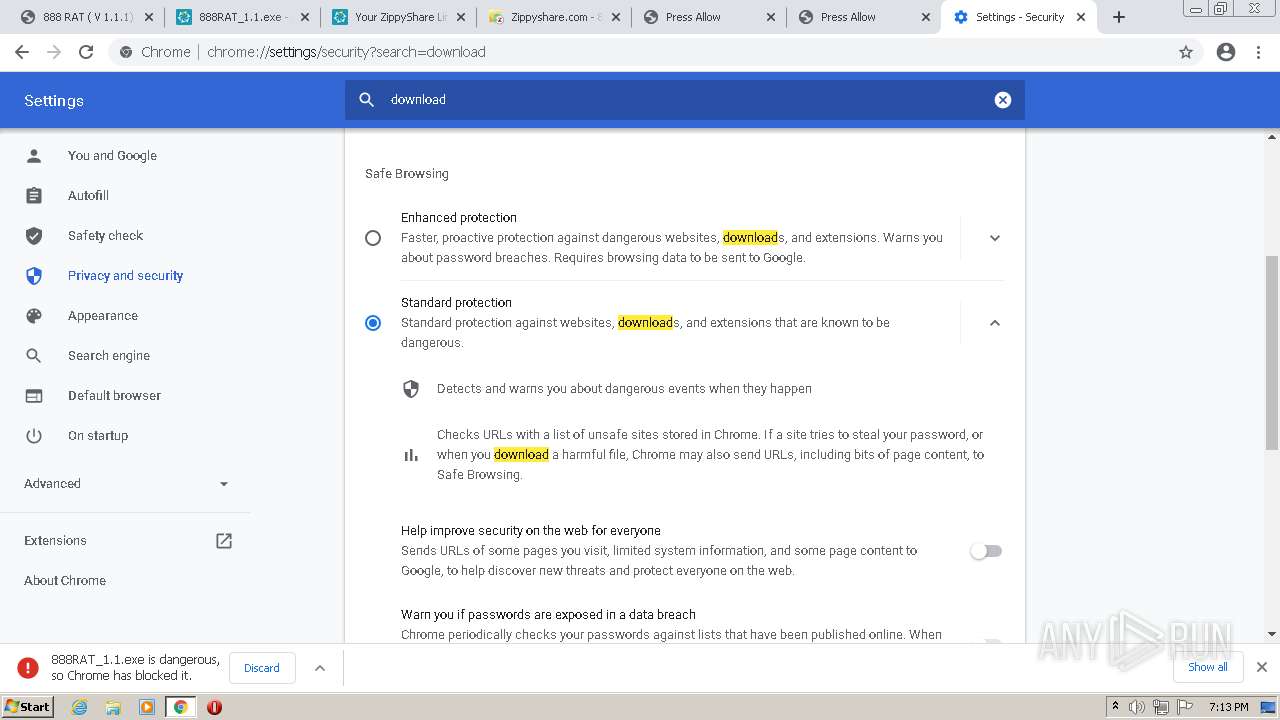Open Chrome's three-dot customize menu
1280x720 pixels.
[x=1259, y=52]
